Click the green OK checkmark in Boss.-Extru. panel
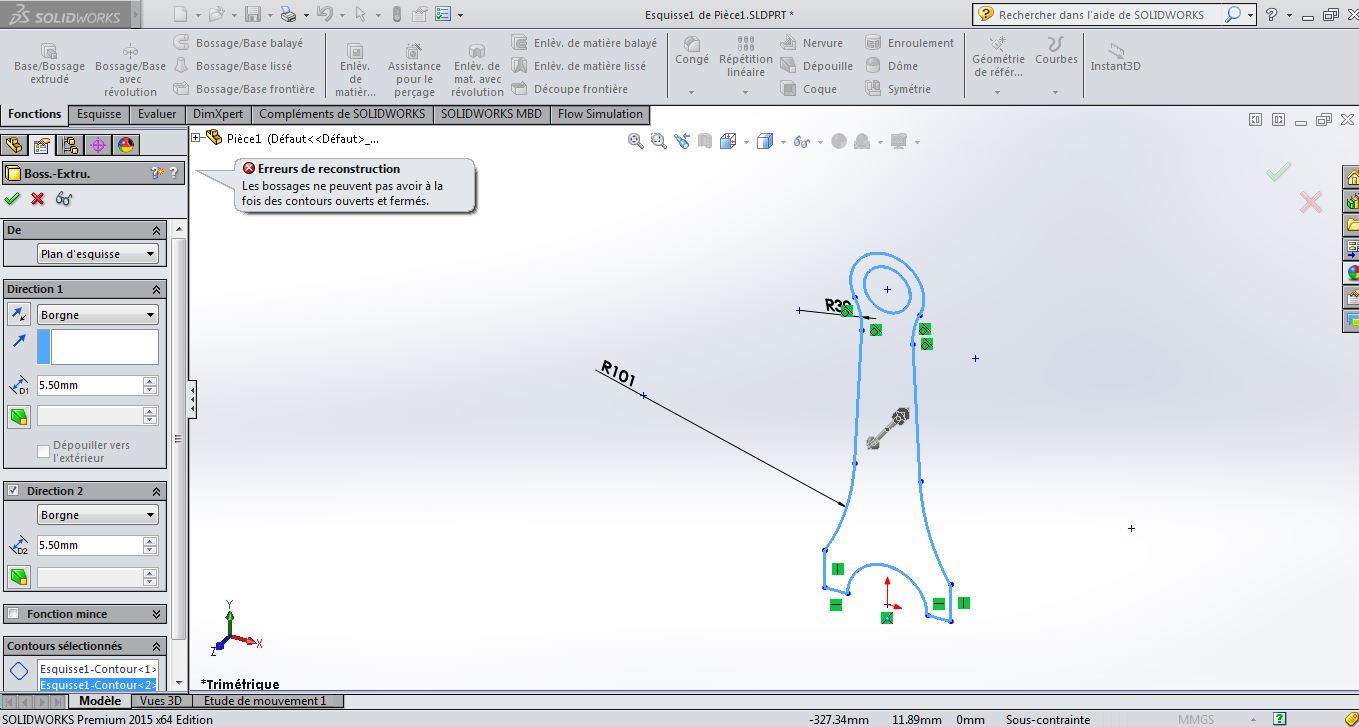 [12, 199]
